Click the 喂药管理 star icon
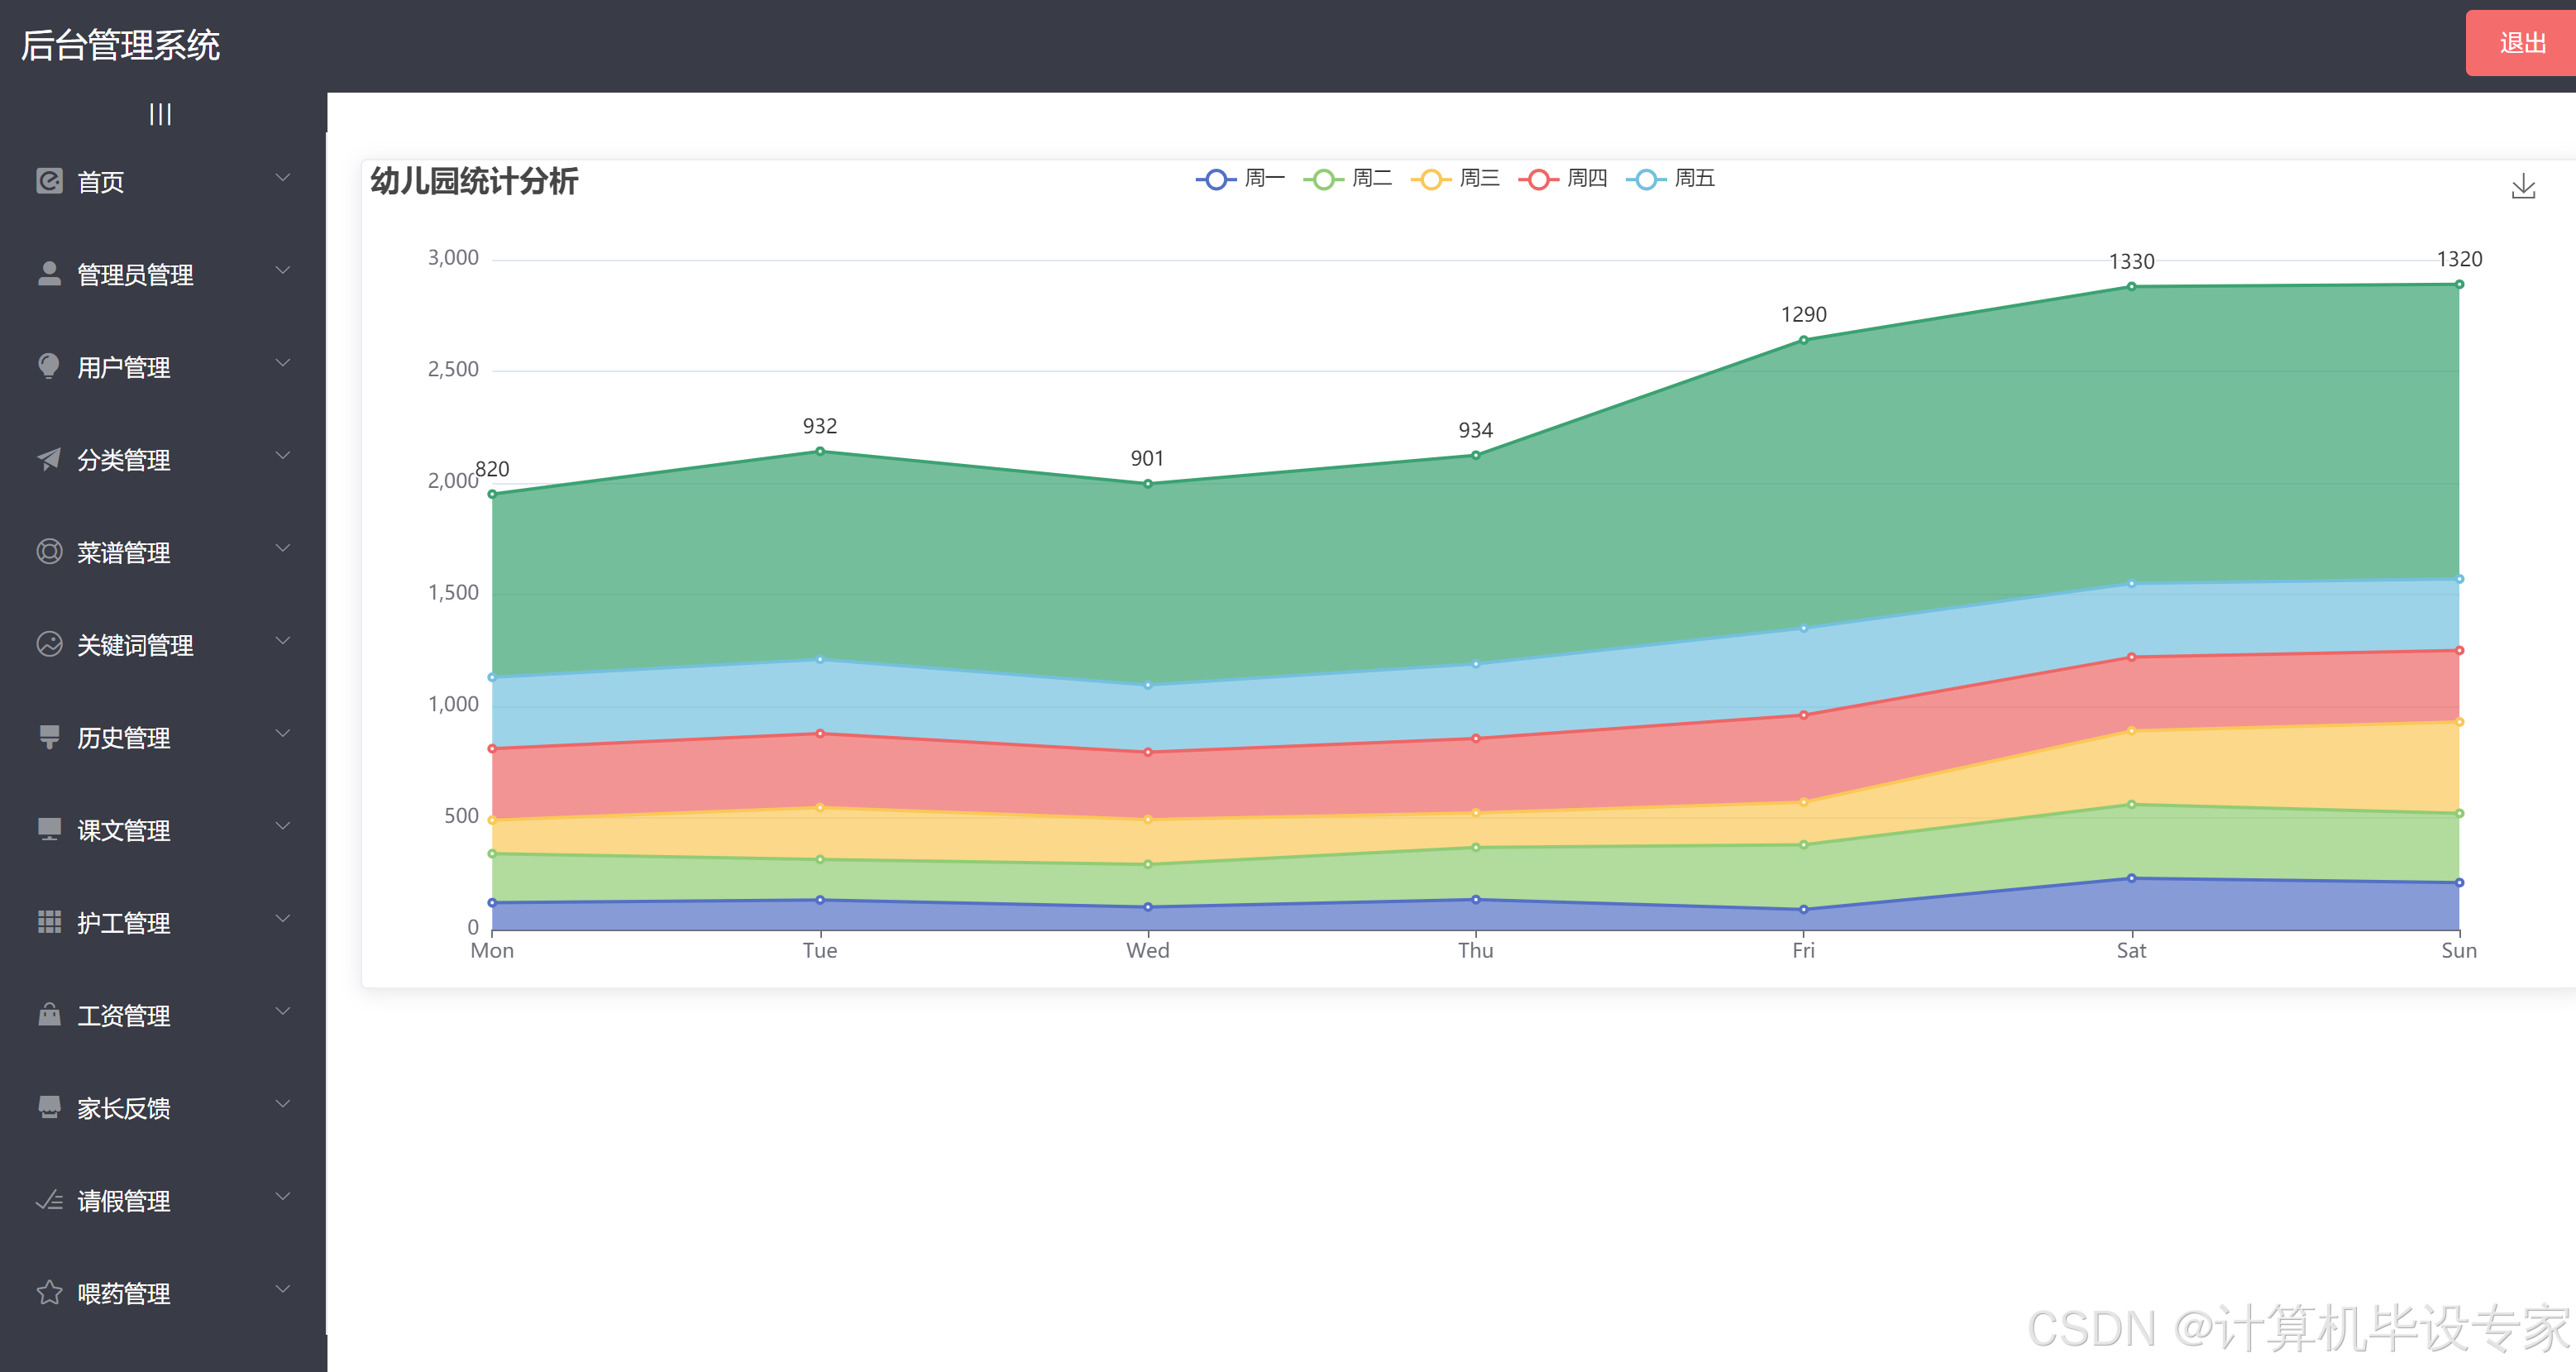The image size is (2576, 1372). pyautogui.click(x=49, y=1292)
